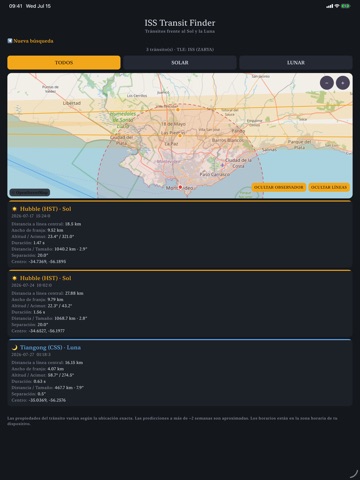360x480 pixels.
Task: Click the Wi-Fi icon in the status bar
Action: [x=337, y=6]
